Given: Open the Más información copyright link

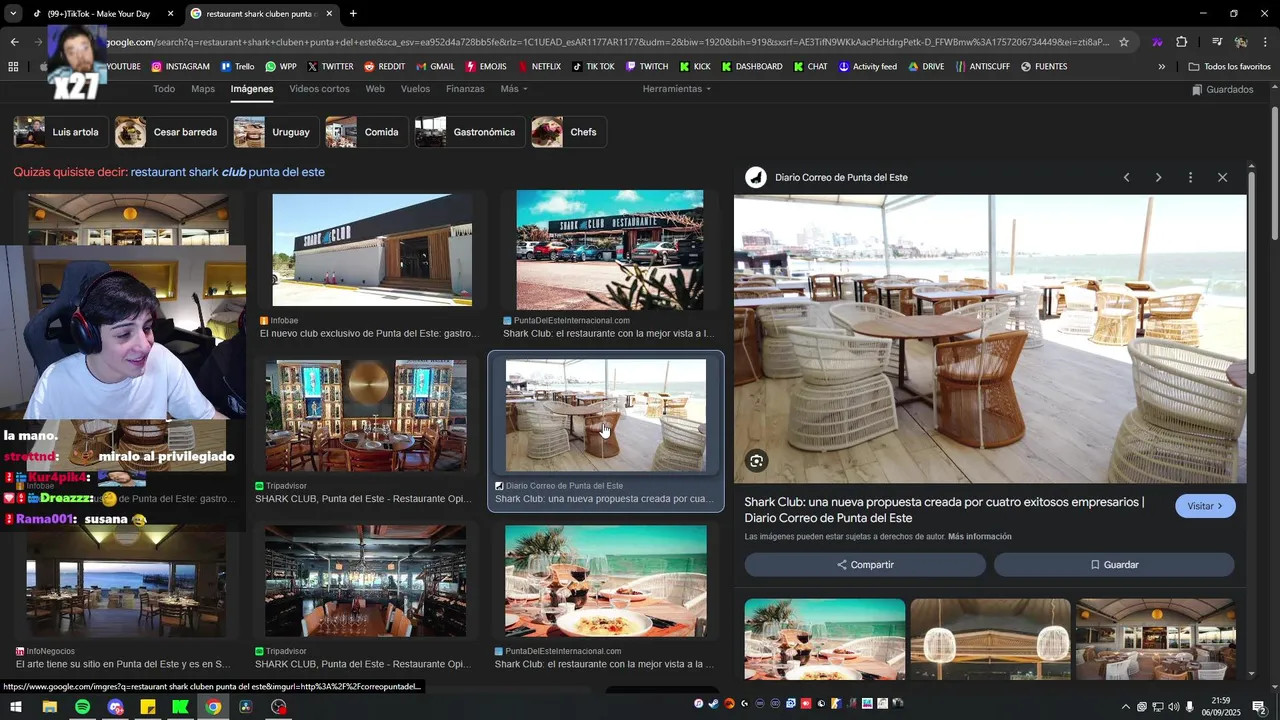Looking at the screenshot, I should [980, 537].
